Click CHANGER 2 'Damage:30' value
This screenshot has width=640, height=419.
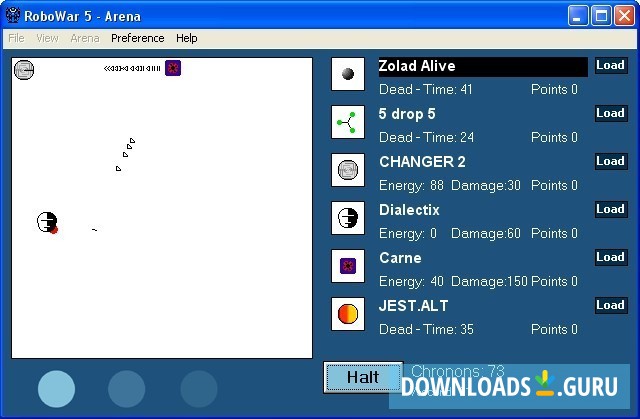486,186
